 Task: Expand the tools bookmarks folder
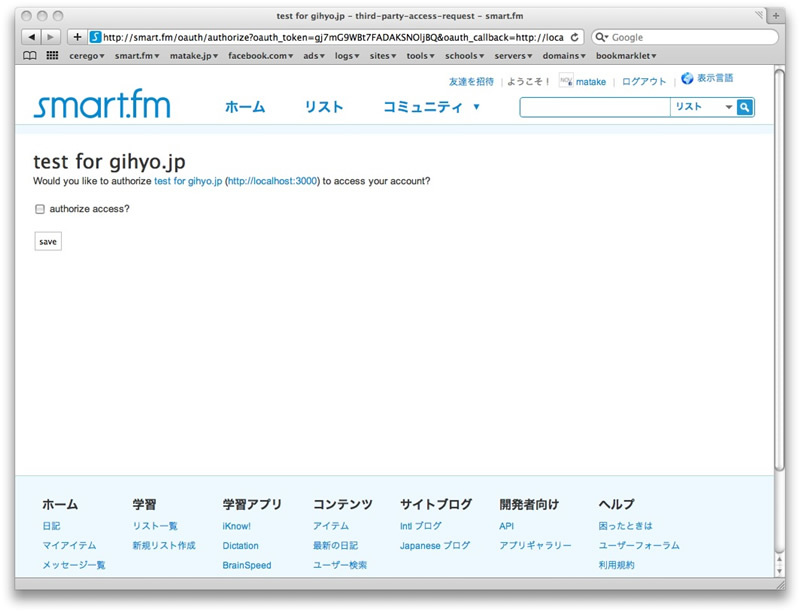point(420,56)
